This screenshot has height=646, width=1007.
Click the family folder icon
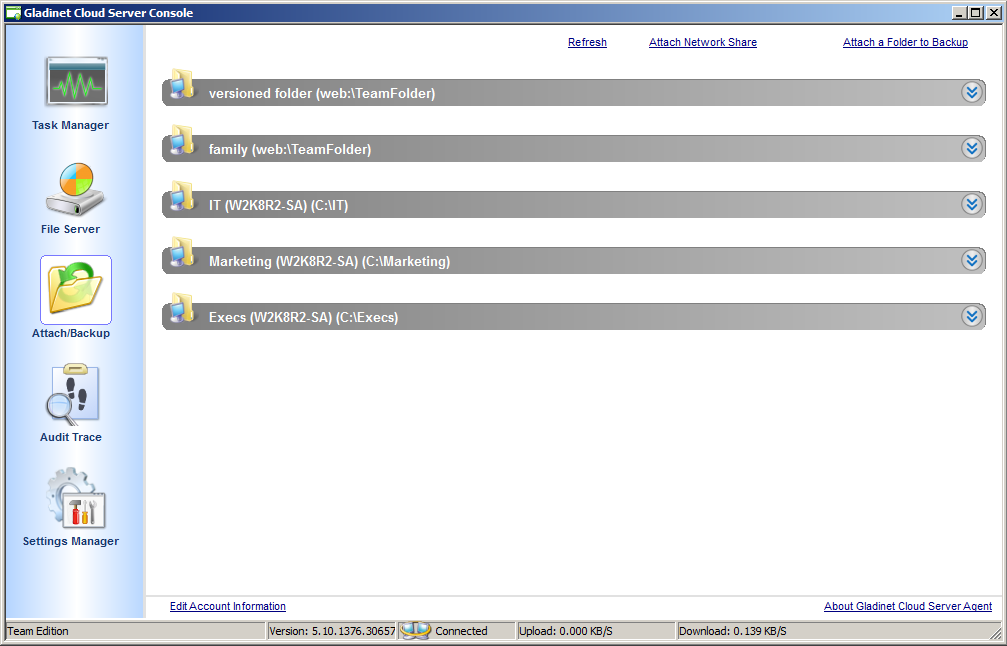[182, 141]
